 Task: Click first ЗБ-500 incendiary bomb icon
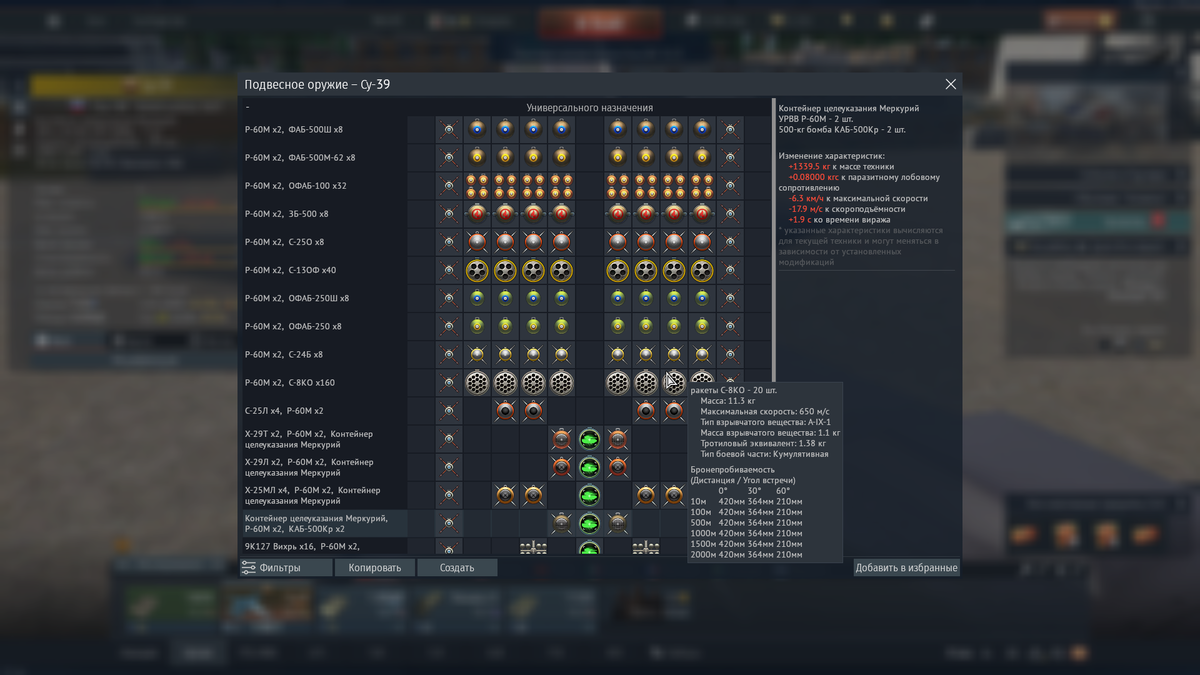coord(478,213)
